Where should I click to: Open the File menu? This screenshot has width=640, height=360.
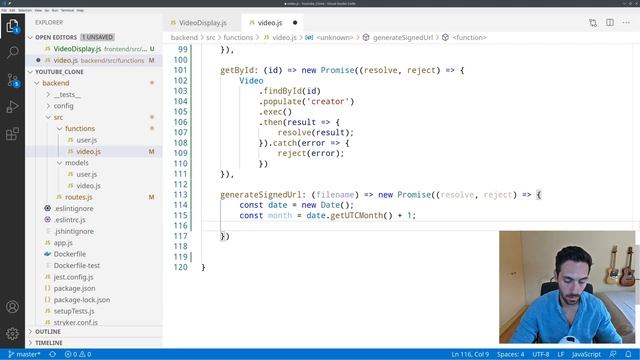click(x=4, y=10)
